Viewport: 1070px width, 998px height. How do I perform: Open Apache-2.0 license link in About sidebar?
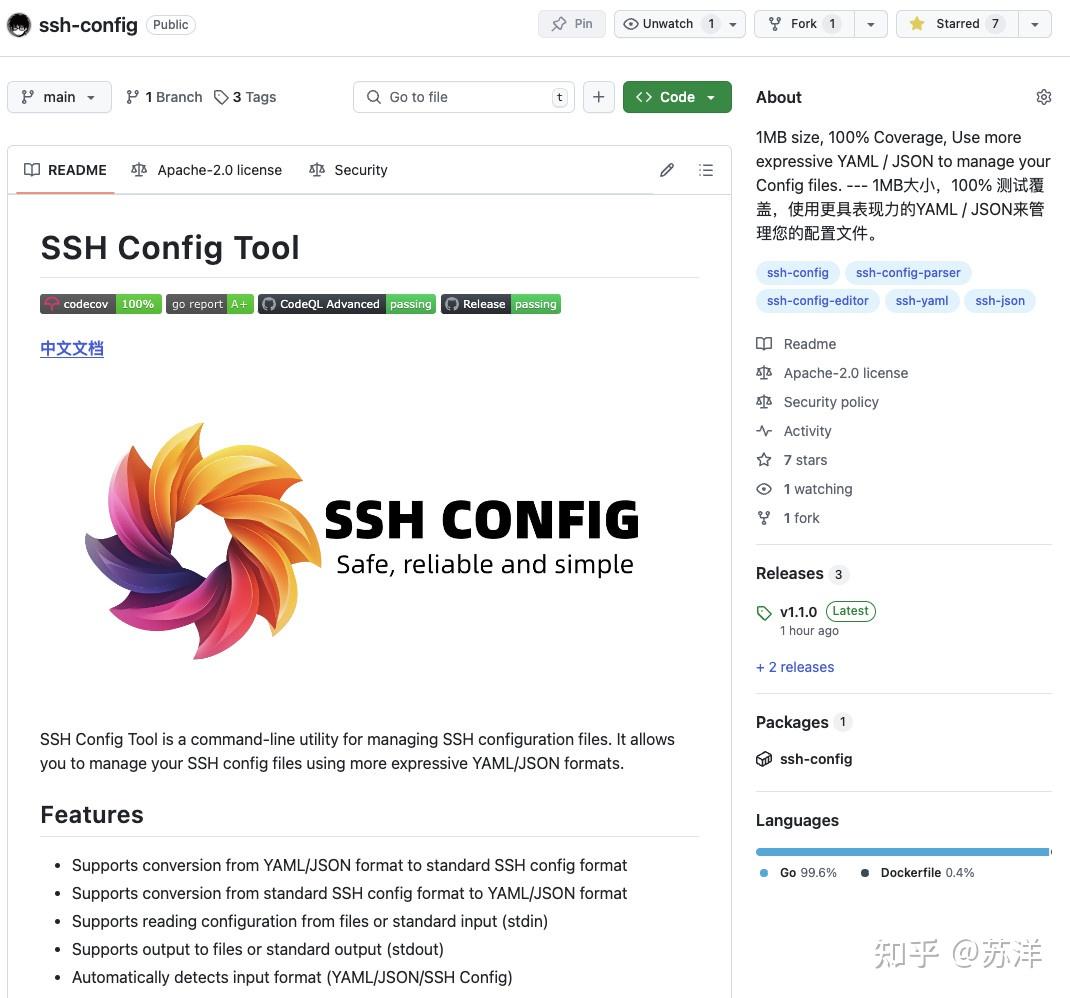(x=833, y=373)
